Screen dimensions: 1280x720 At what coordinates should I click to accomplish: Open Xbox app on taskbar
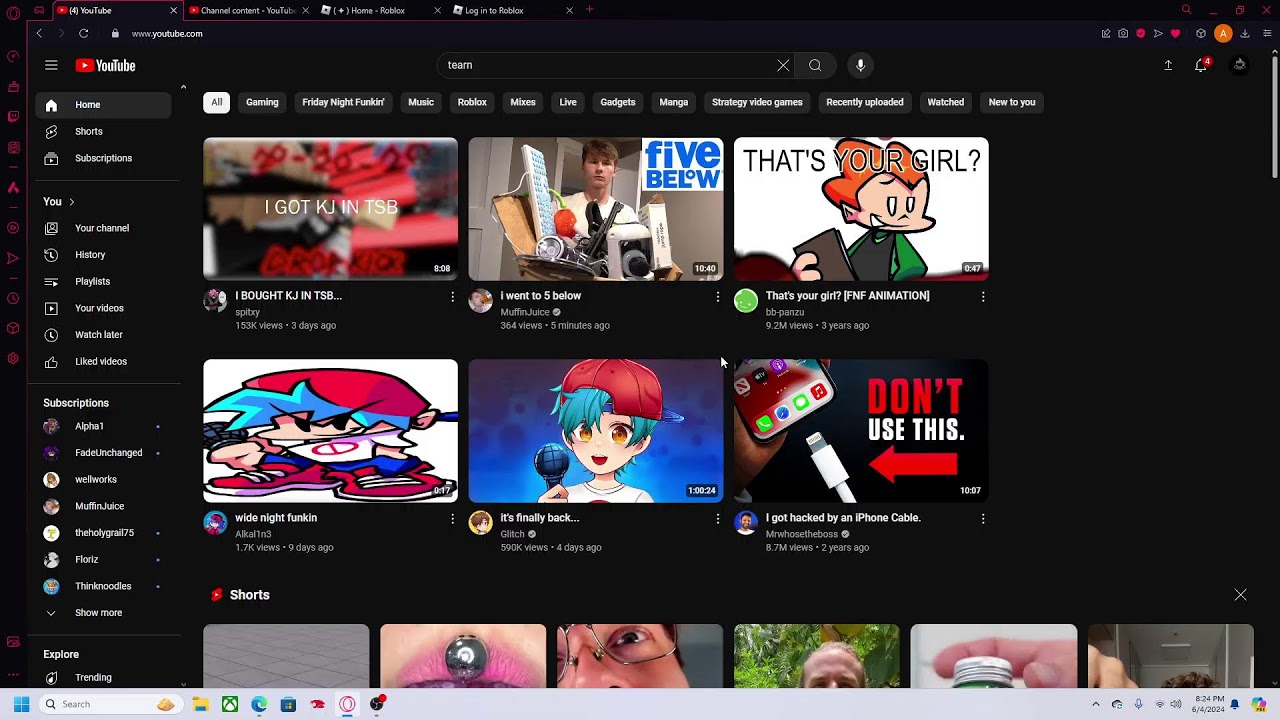230,704
